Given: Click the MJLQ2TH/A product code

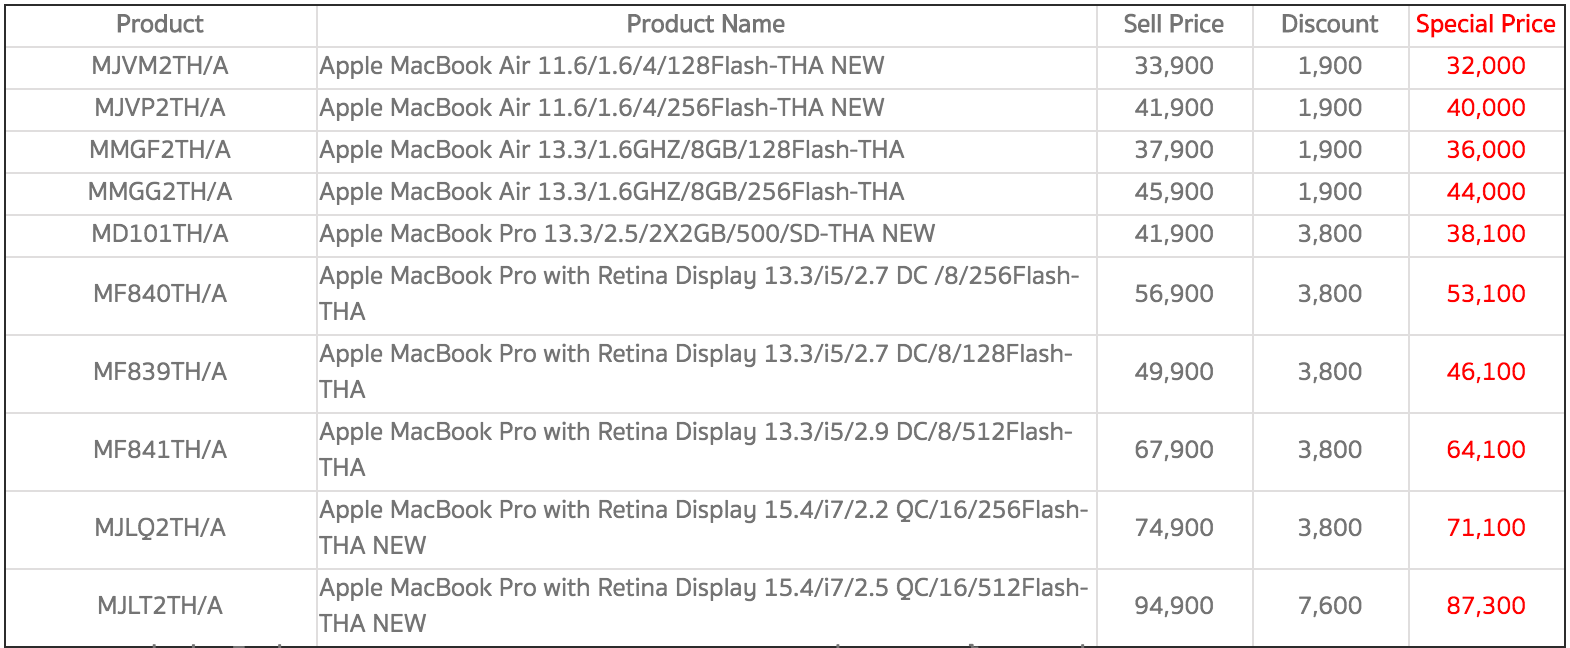Looking at the screenshot, I should point(160,528).
